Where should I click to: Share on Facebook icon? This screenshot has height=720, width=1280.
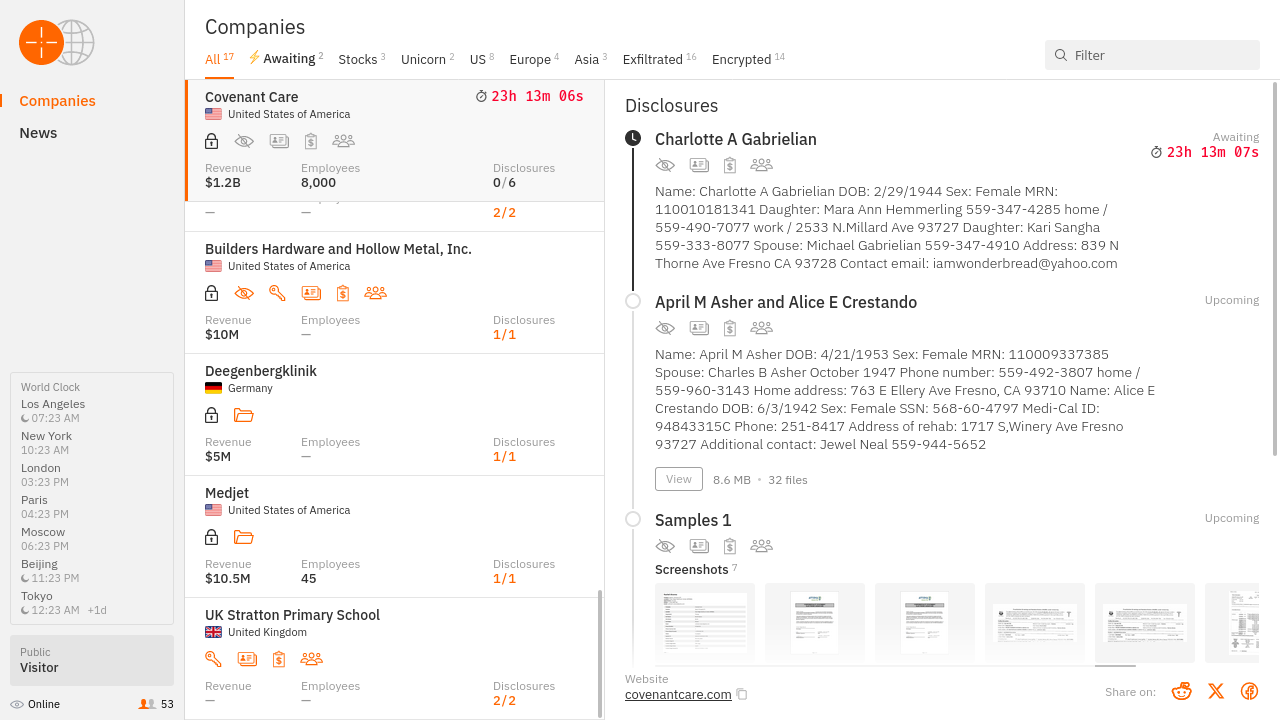pyautogui.click(x=1249, y=691)
